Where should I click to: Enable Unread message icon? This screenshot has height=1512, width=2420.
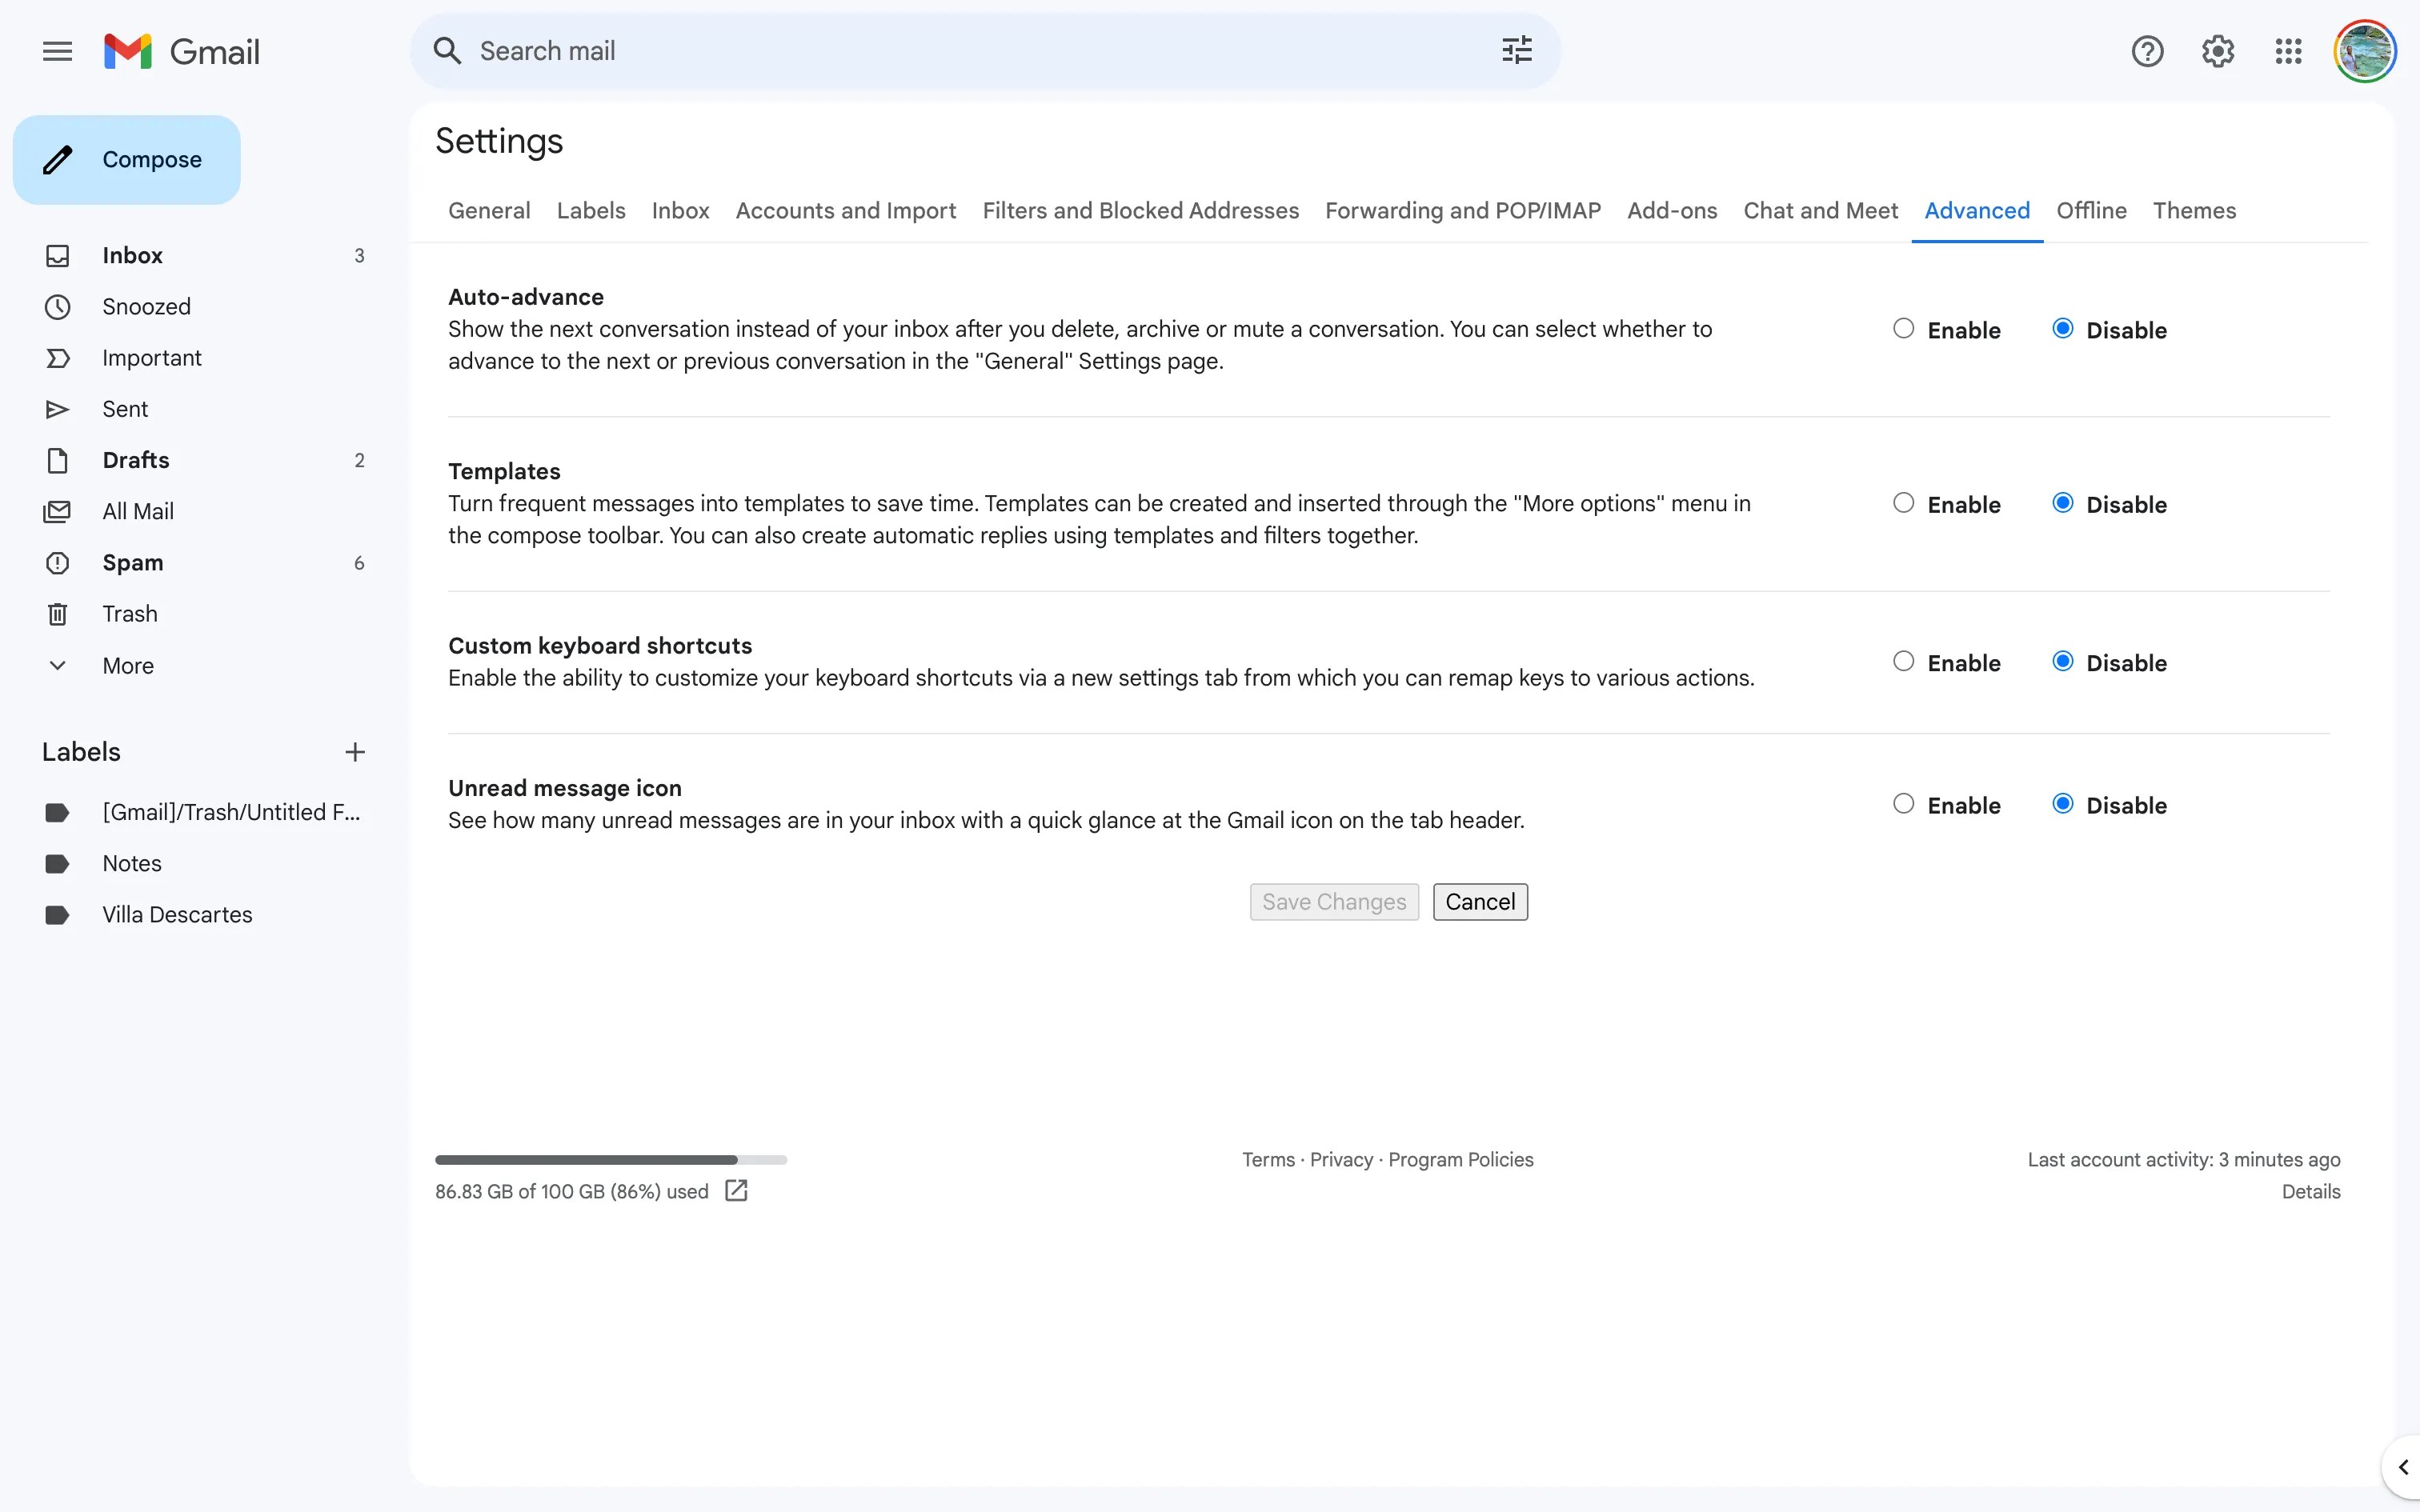[1903, 804]
